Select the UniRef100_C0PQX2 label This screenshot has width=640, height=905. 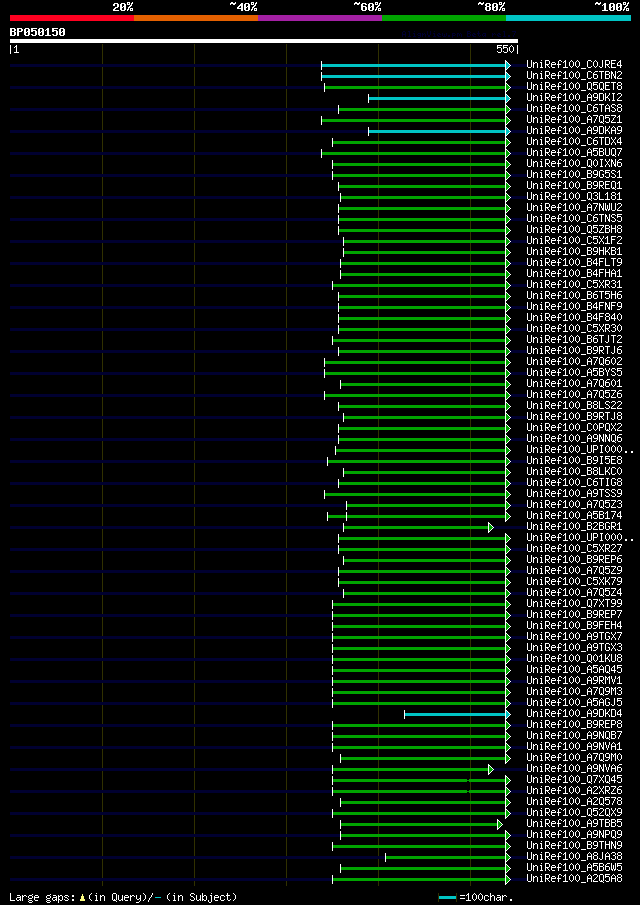(574, 427)
